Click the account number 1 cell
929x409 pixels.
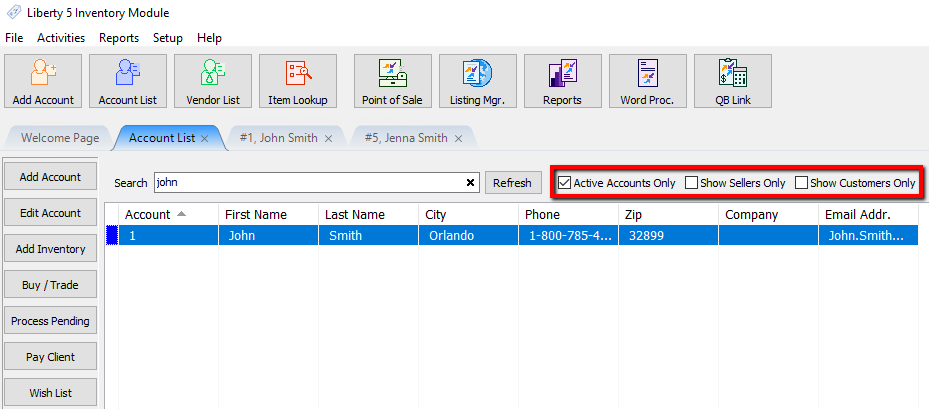pos(169,235)
